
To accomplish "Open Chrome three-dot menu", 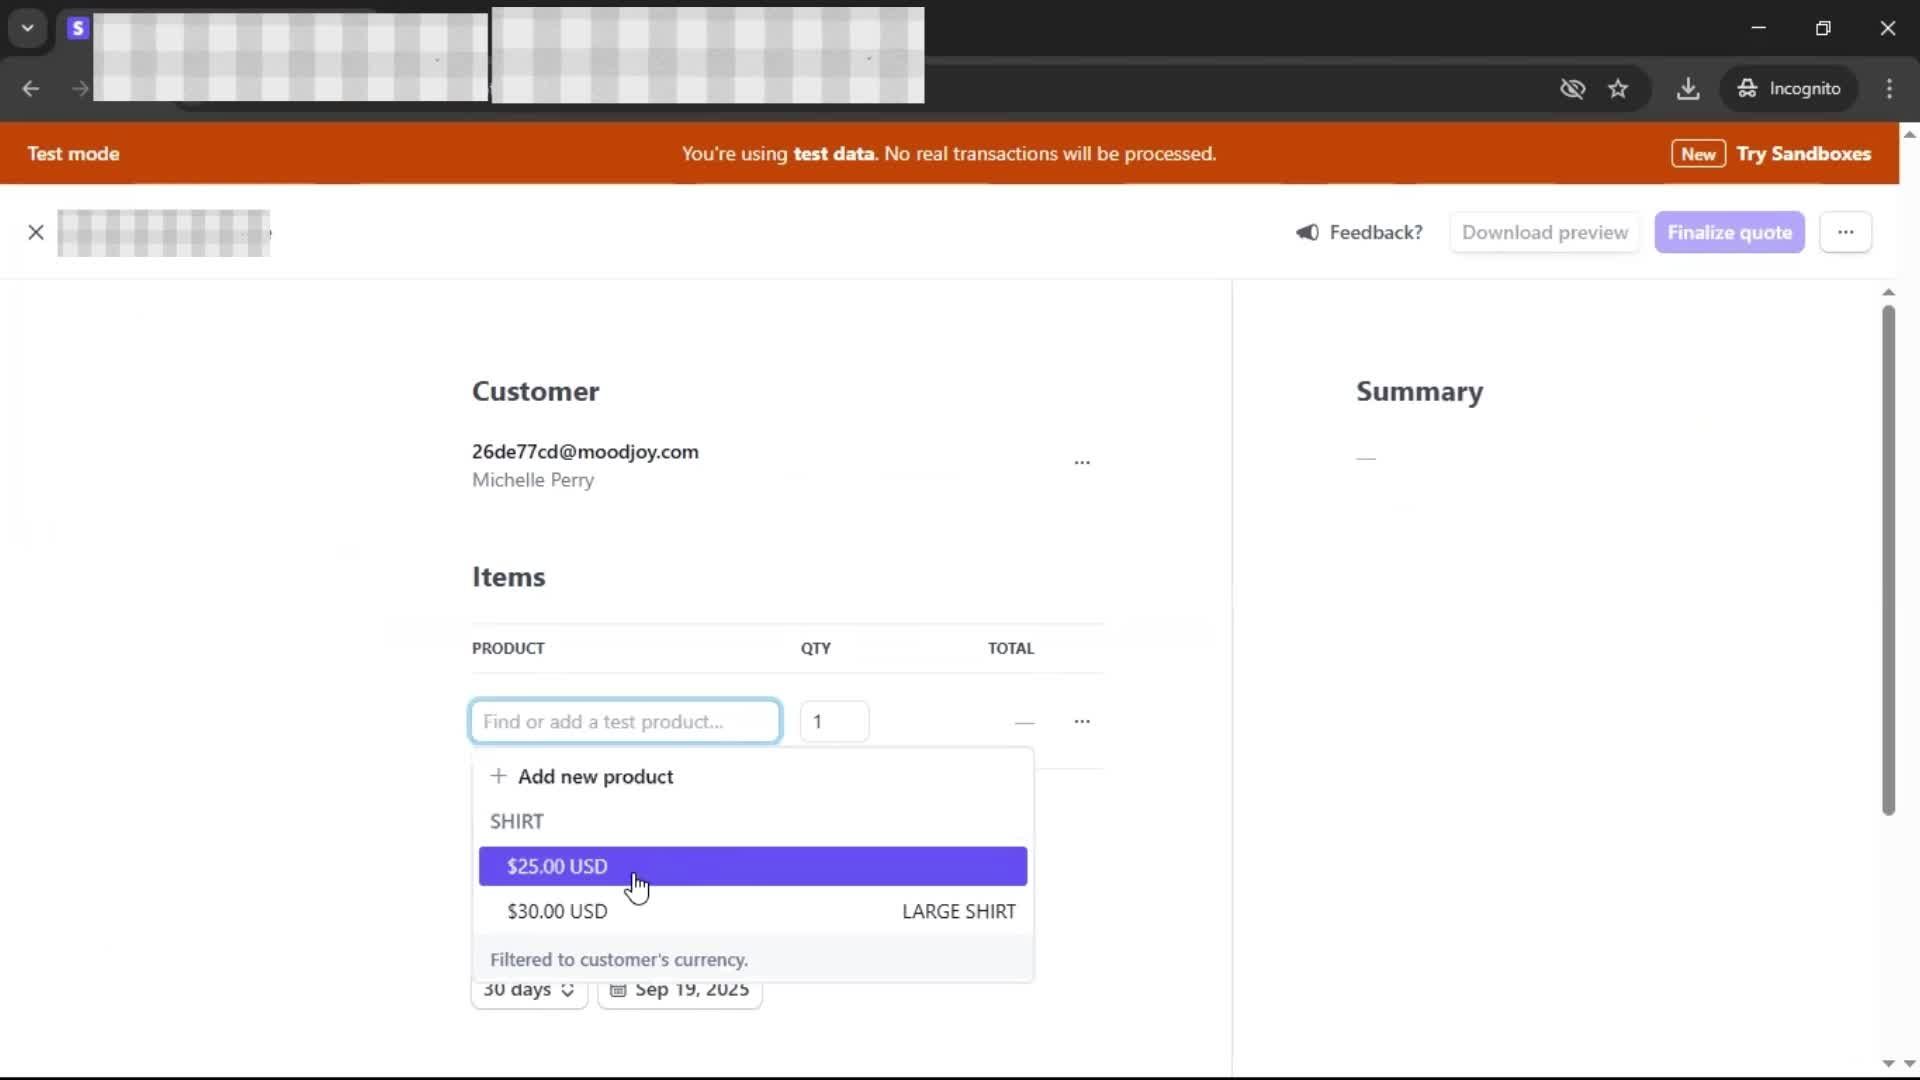I will point(1889,89).
